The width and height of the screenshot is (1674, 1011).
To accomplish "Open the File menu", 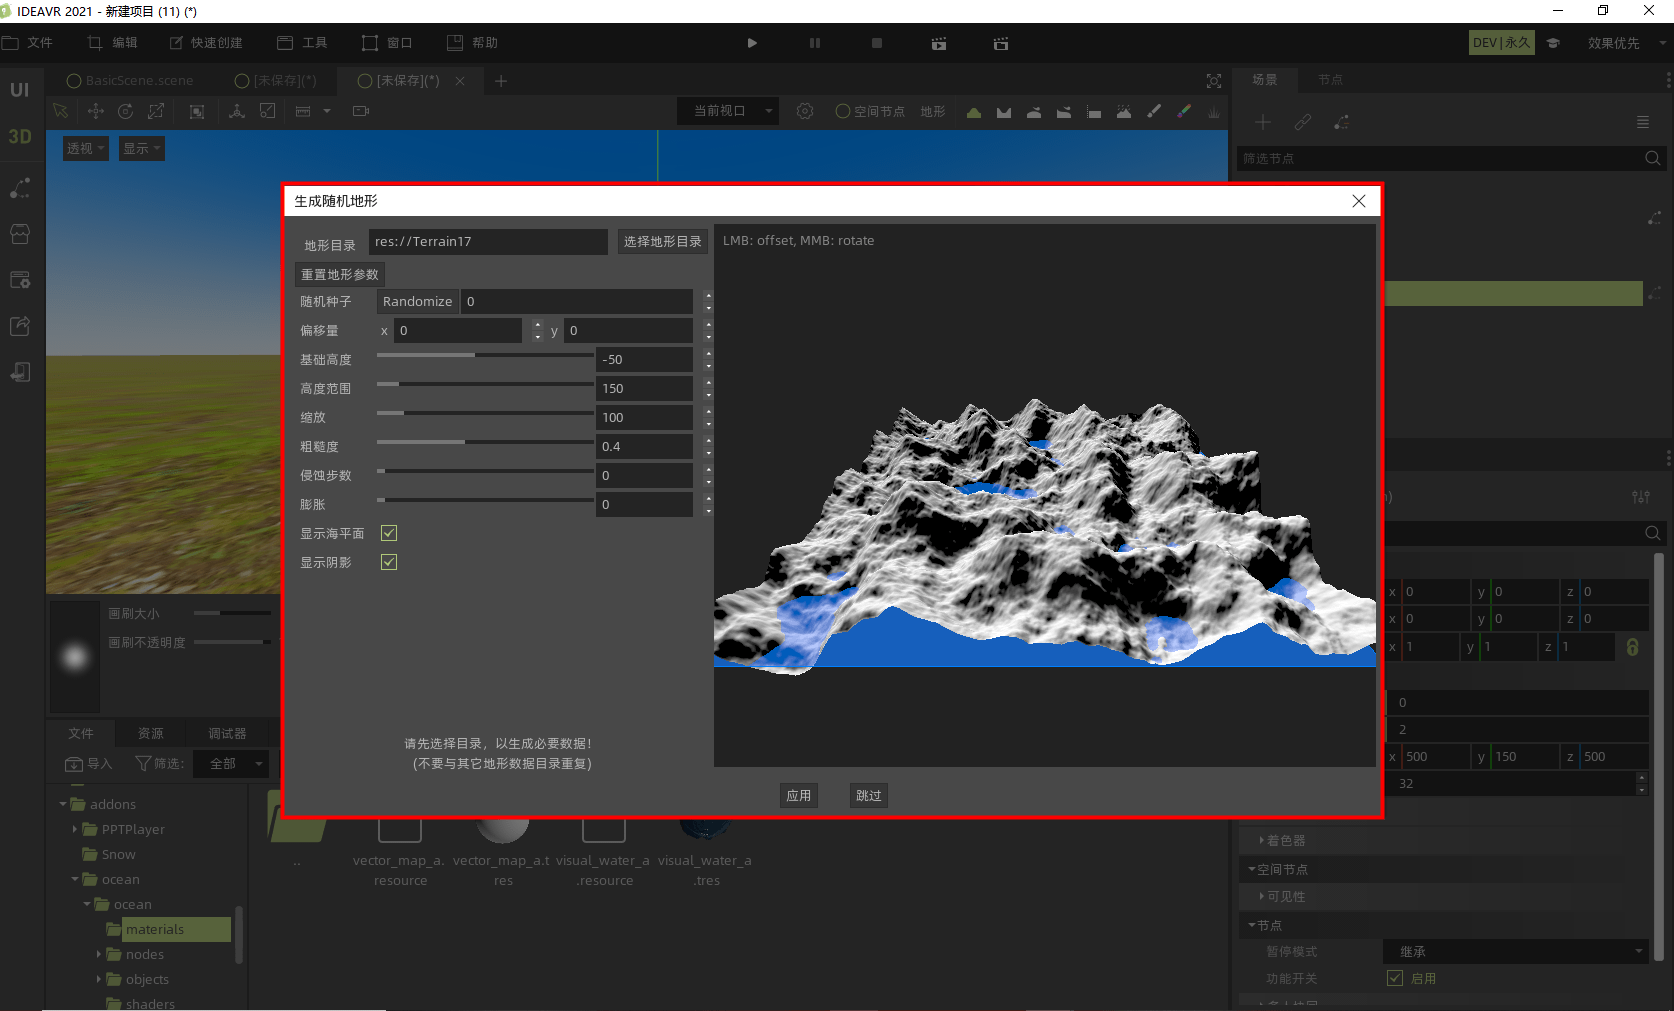I will [x=28, y=43].
